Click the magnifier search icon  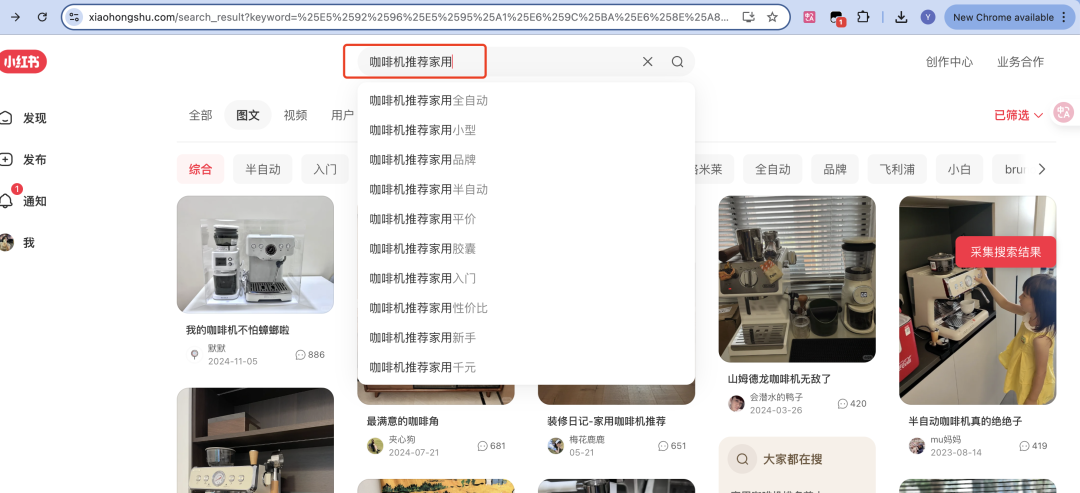coord(677,62)
